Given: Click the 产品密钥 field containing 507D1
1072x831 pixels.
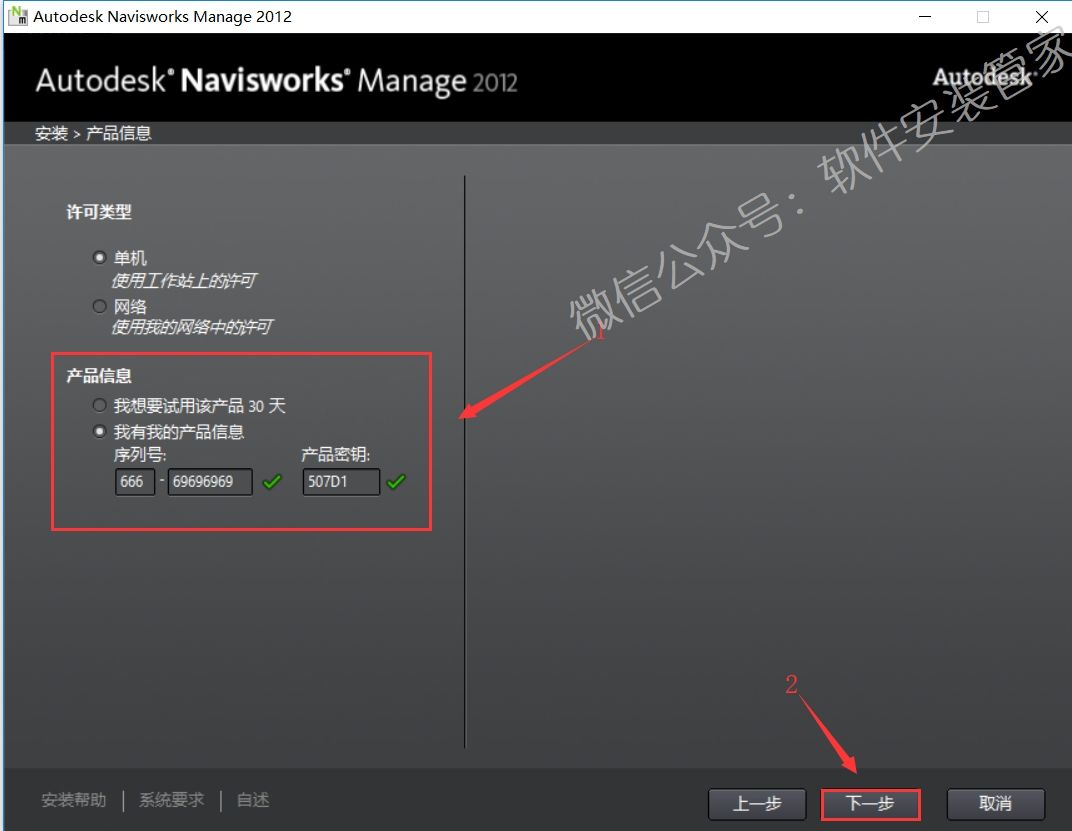Looking at the screenshot, I should (x=341, y=482).
